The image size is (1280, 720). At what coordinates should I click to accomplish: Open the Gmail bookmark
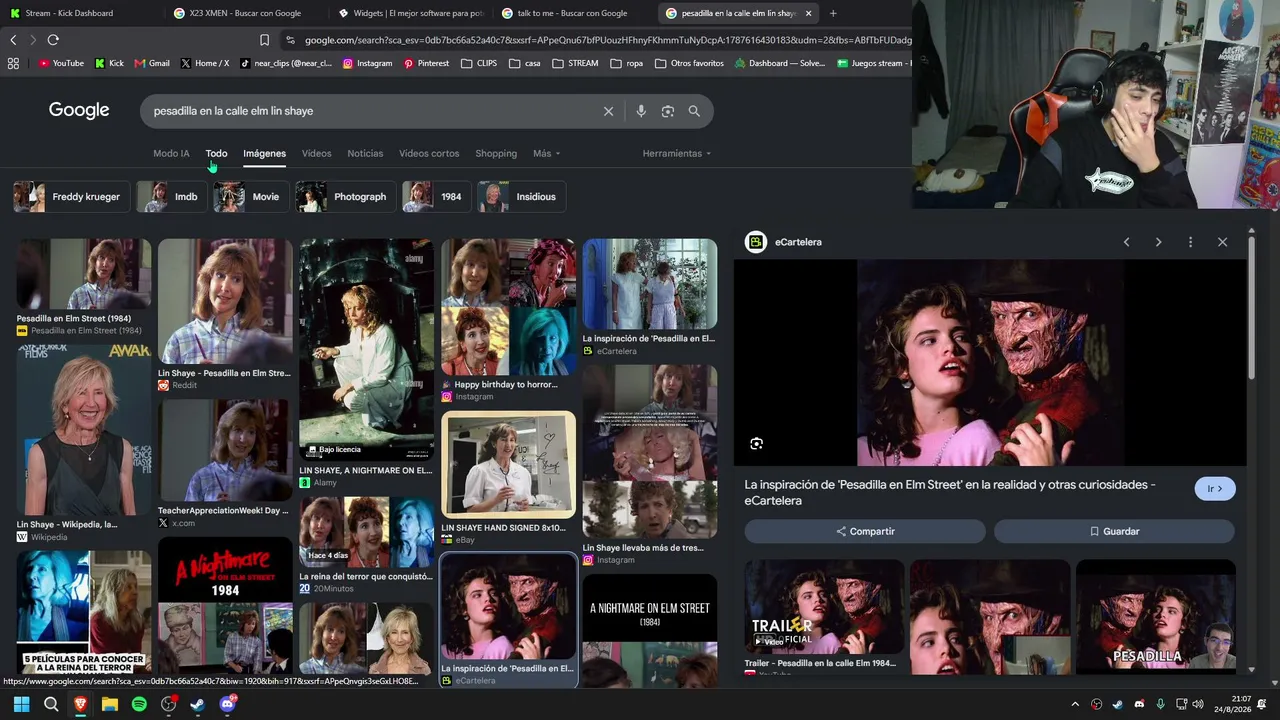point(151,63)
